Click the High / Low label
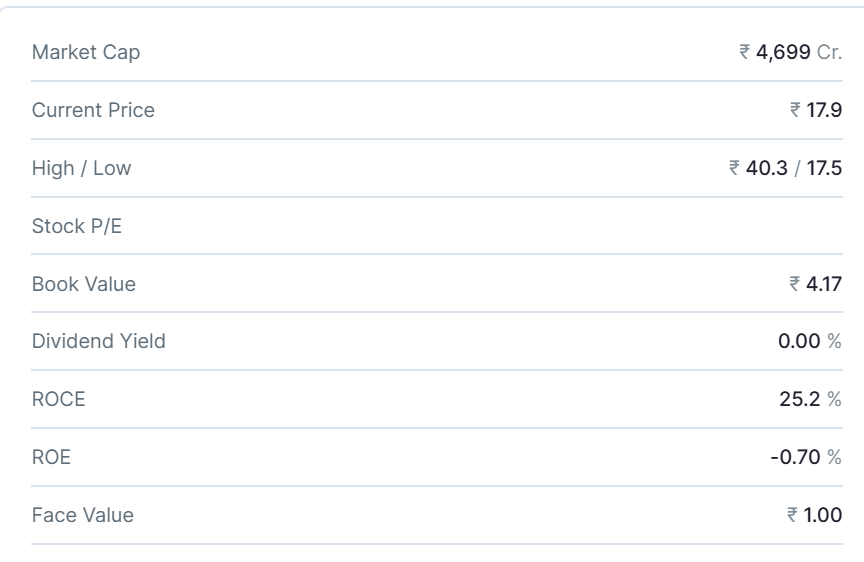Screen dimensions: 864x562 pos(81,168)
